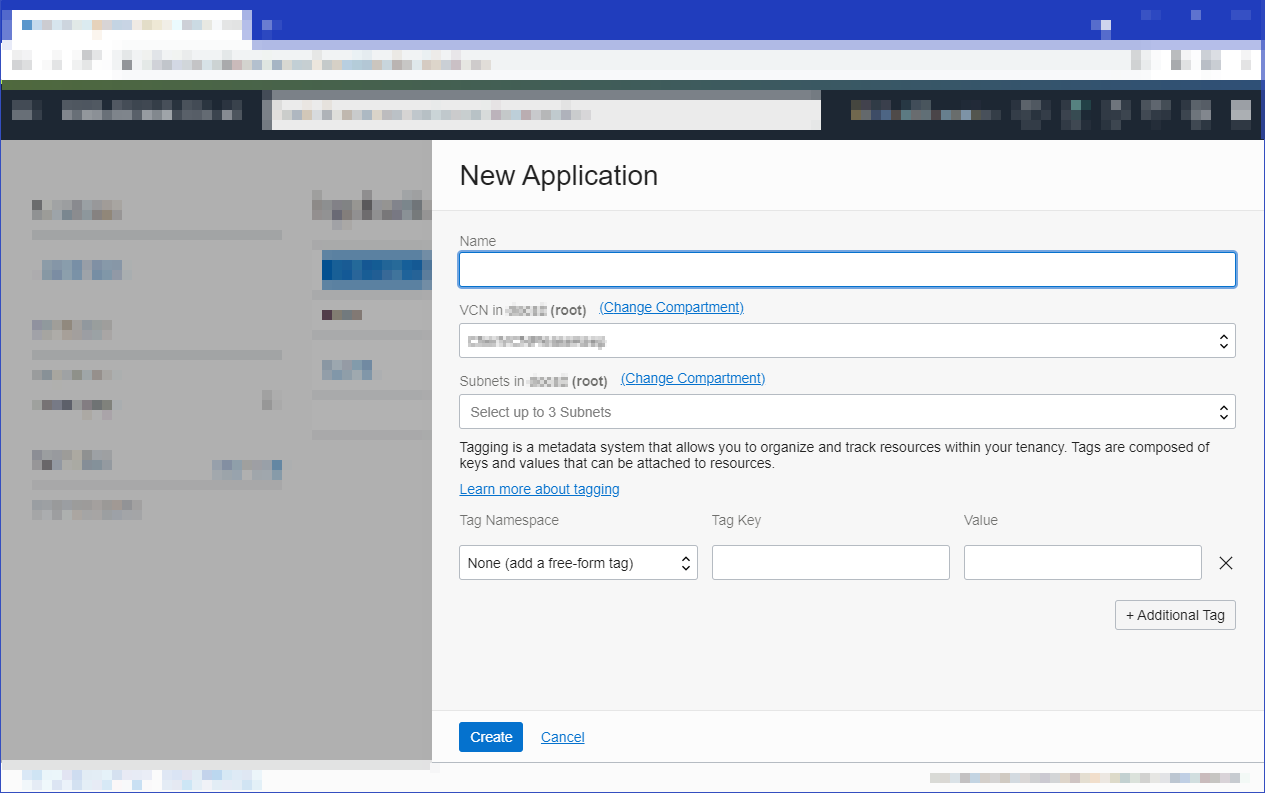Open Cloud Shell from the console header

(1030, 111)
